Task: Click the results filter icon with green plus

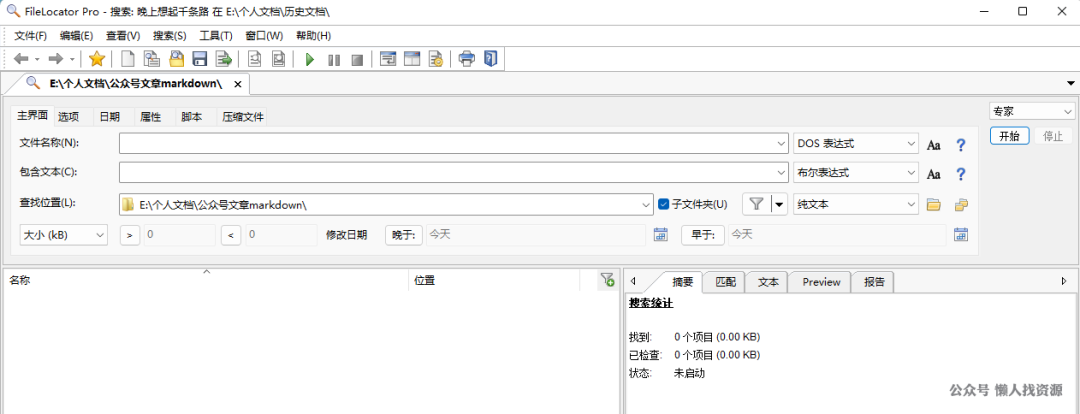Action: point(607,279)
